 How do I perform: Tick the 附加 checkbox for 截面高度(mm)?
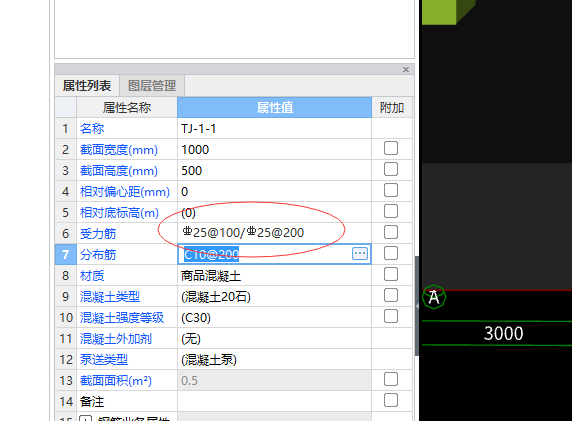click(x=391, y=169)
